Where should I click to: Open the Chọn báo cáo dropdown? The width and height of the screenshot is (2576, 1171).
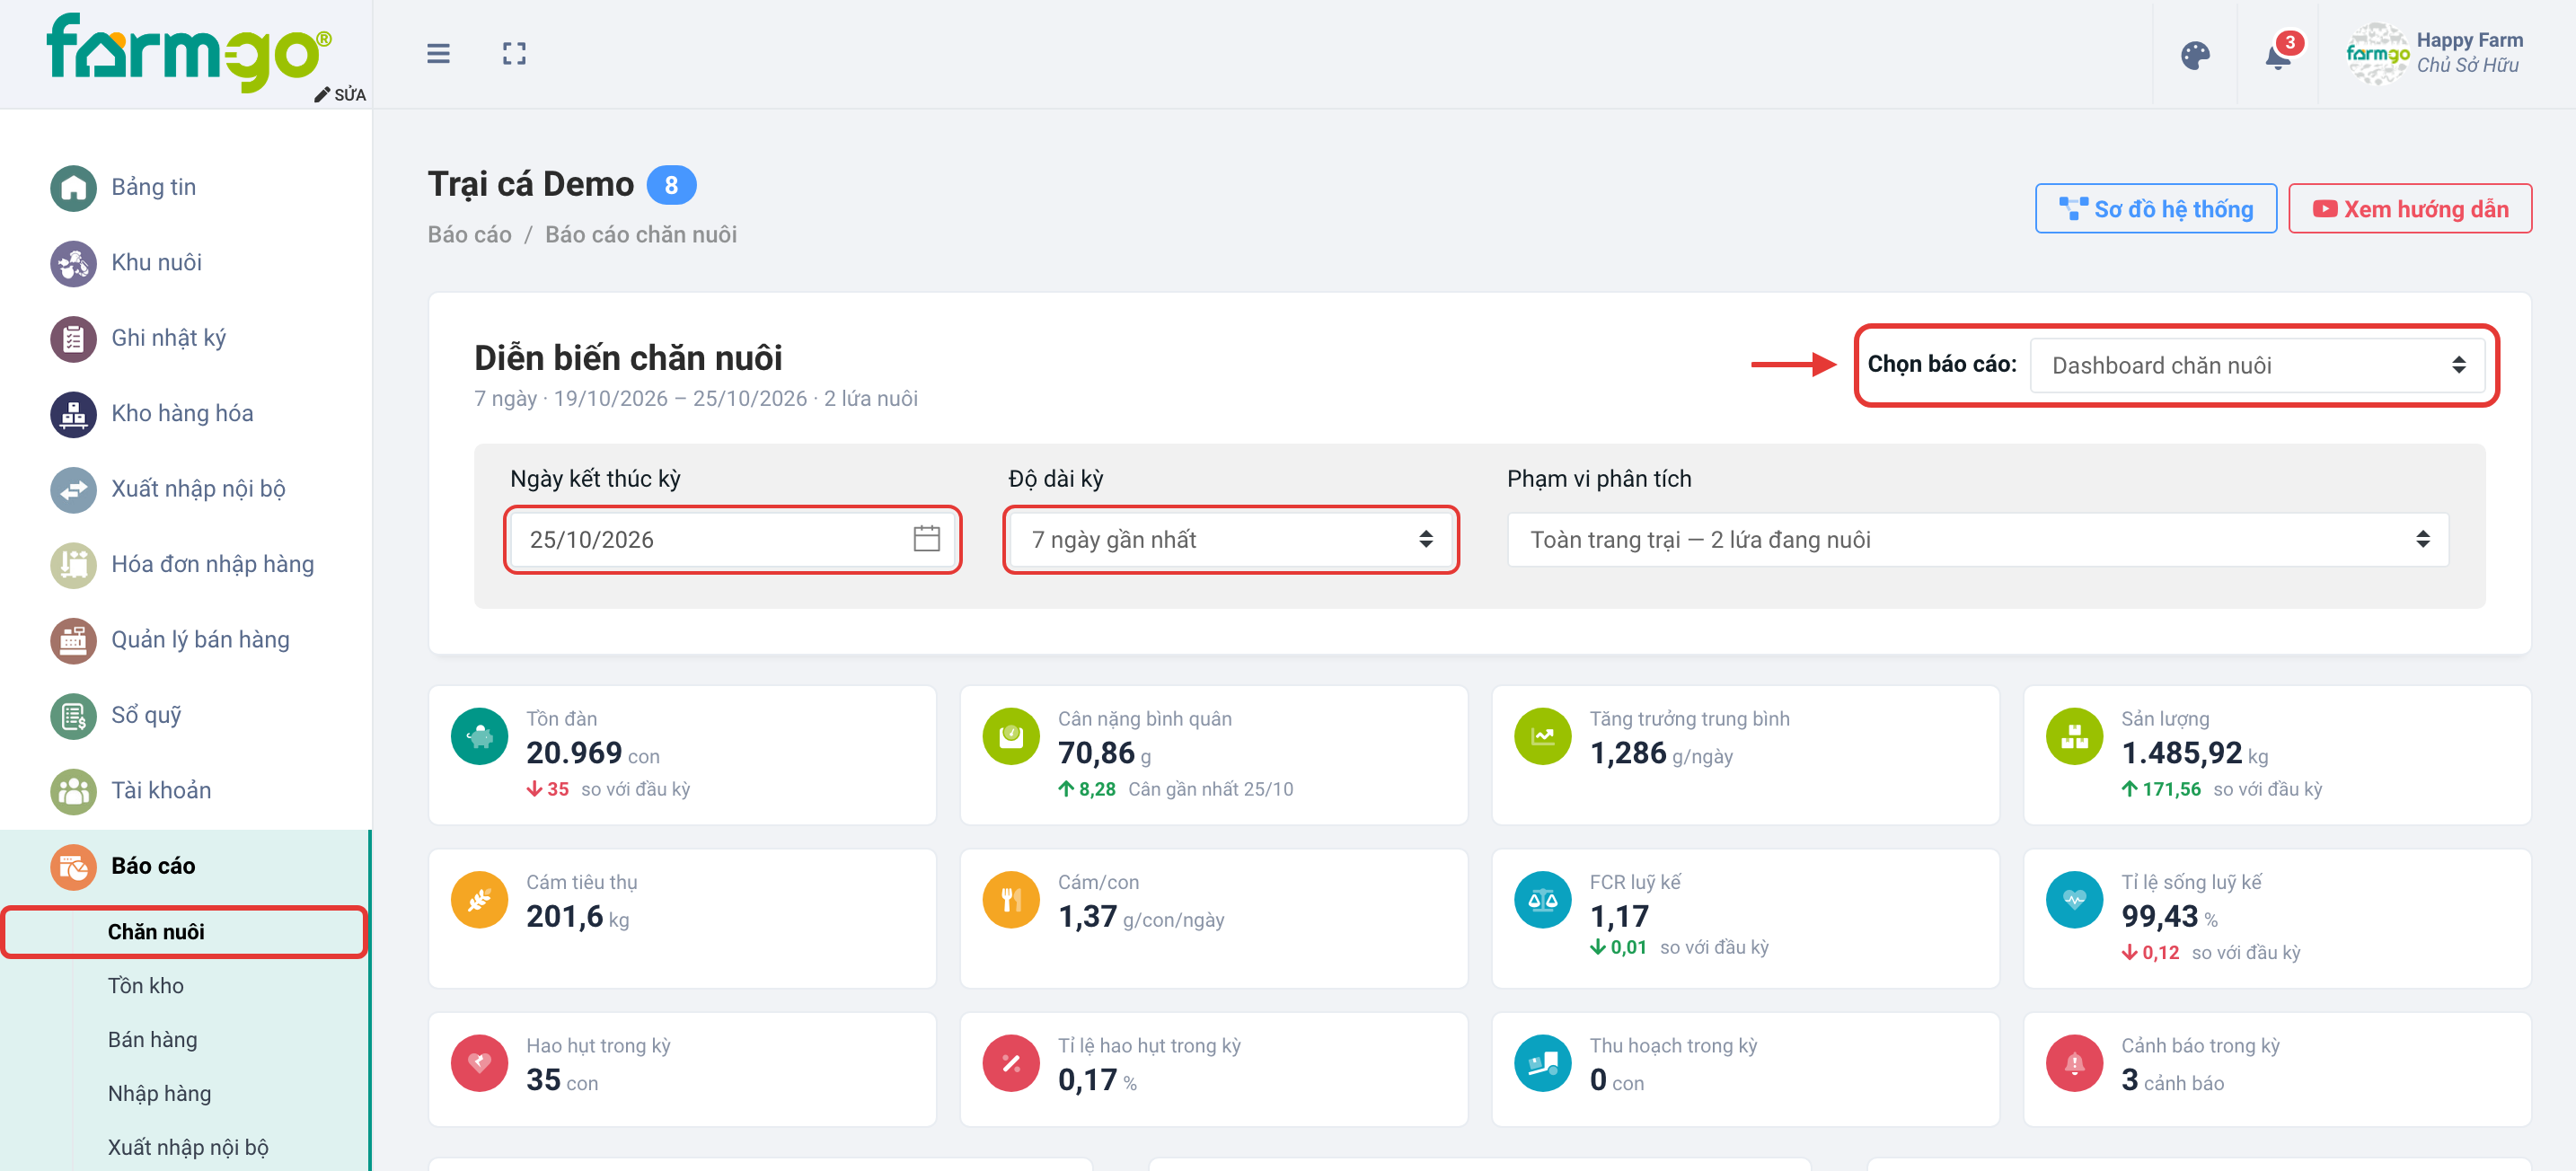(x=2256, y=365)
